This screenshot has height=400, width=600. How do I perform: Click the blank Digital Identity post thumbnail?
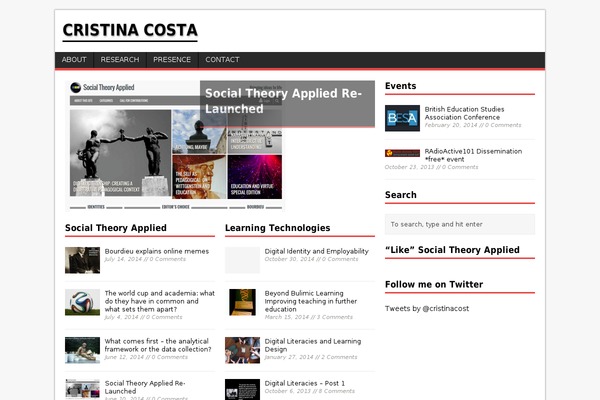(242, 260)
